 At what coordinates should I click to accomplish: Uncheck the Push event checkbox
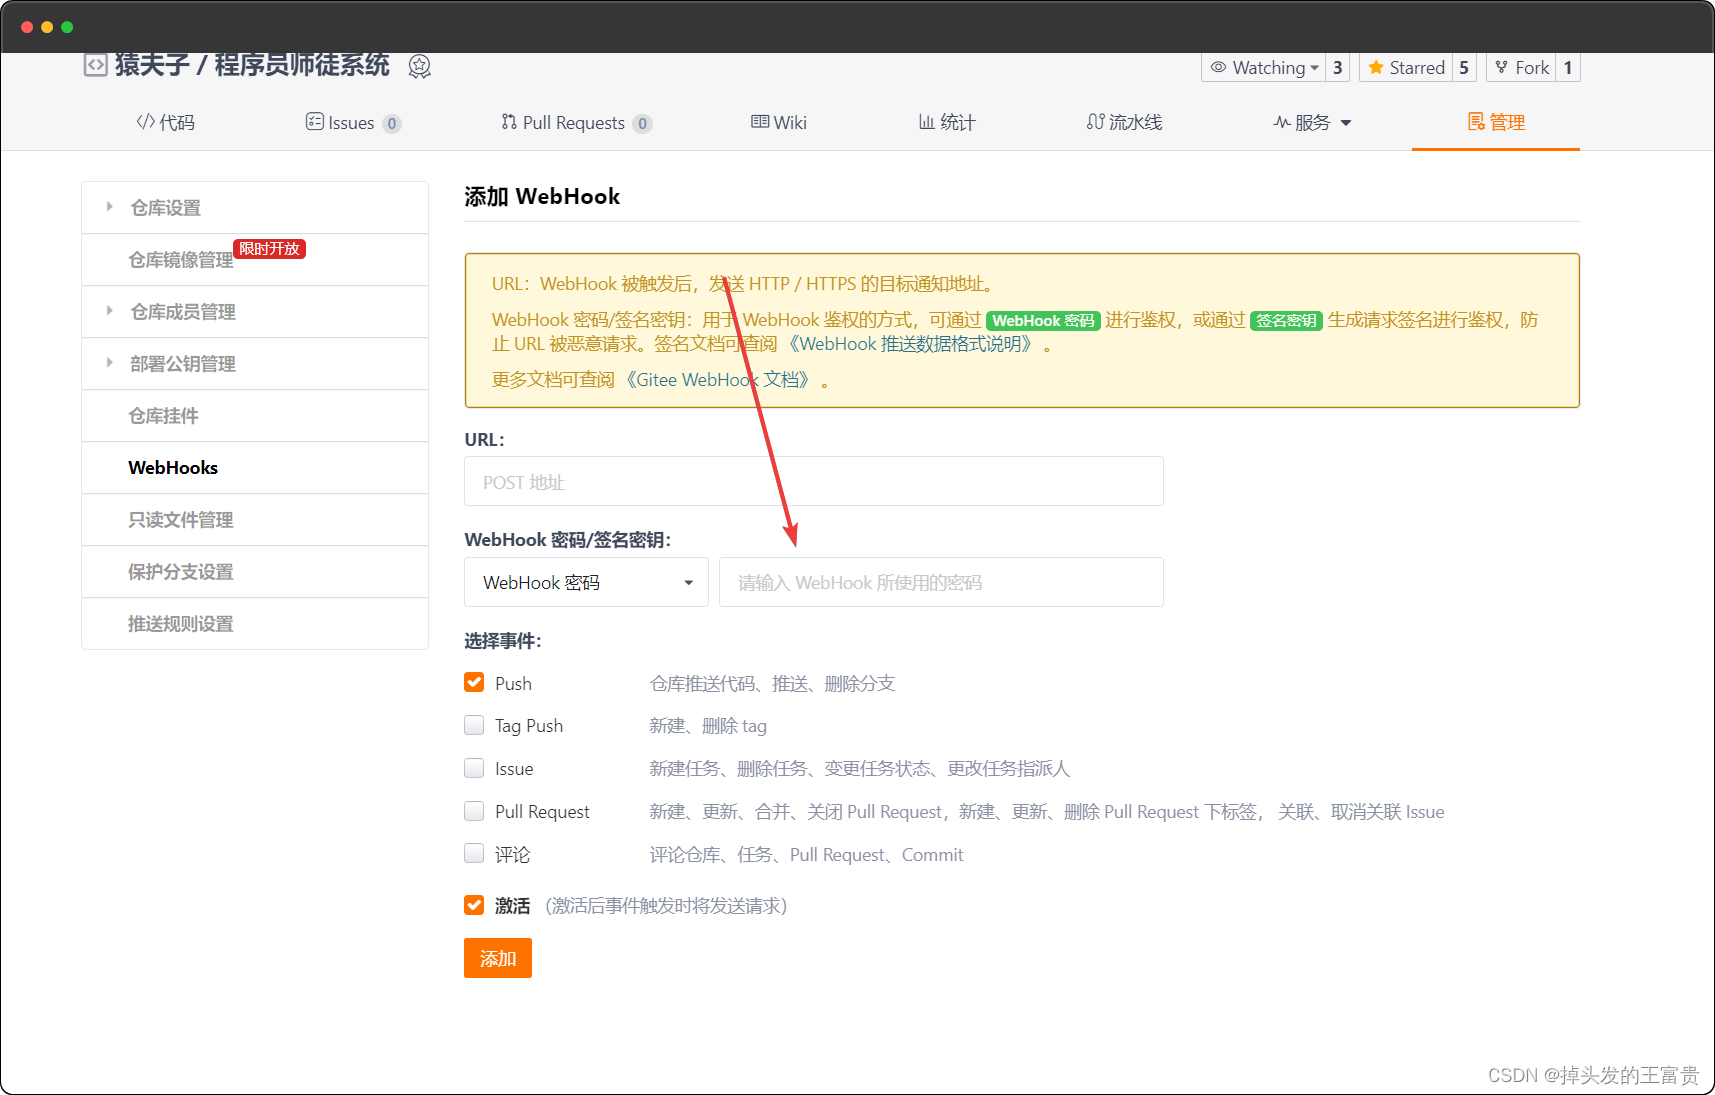[474, 683]
